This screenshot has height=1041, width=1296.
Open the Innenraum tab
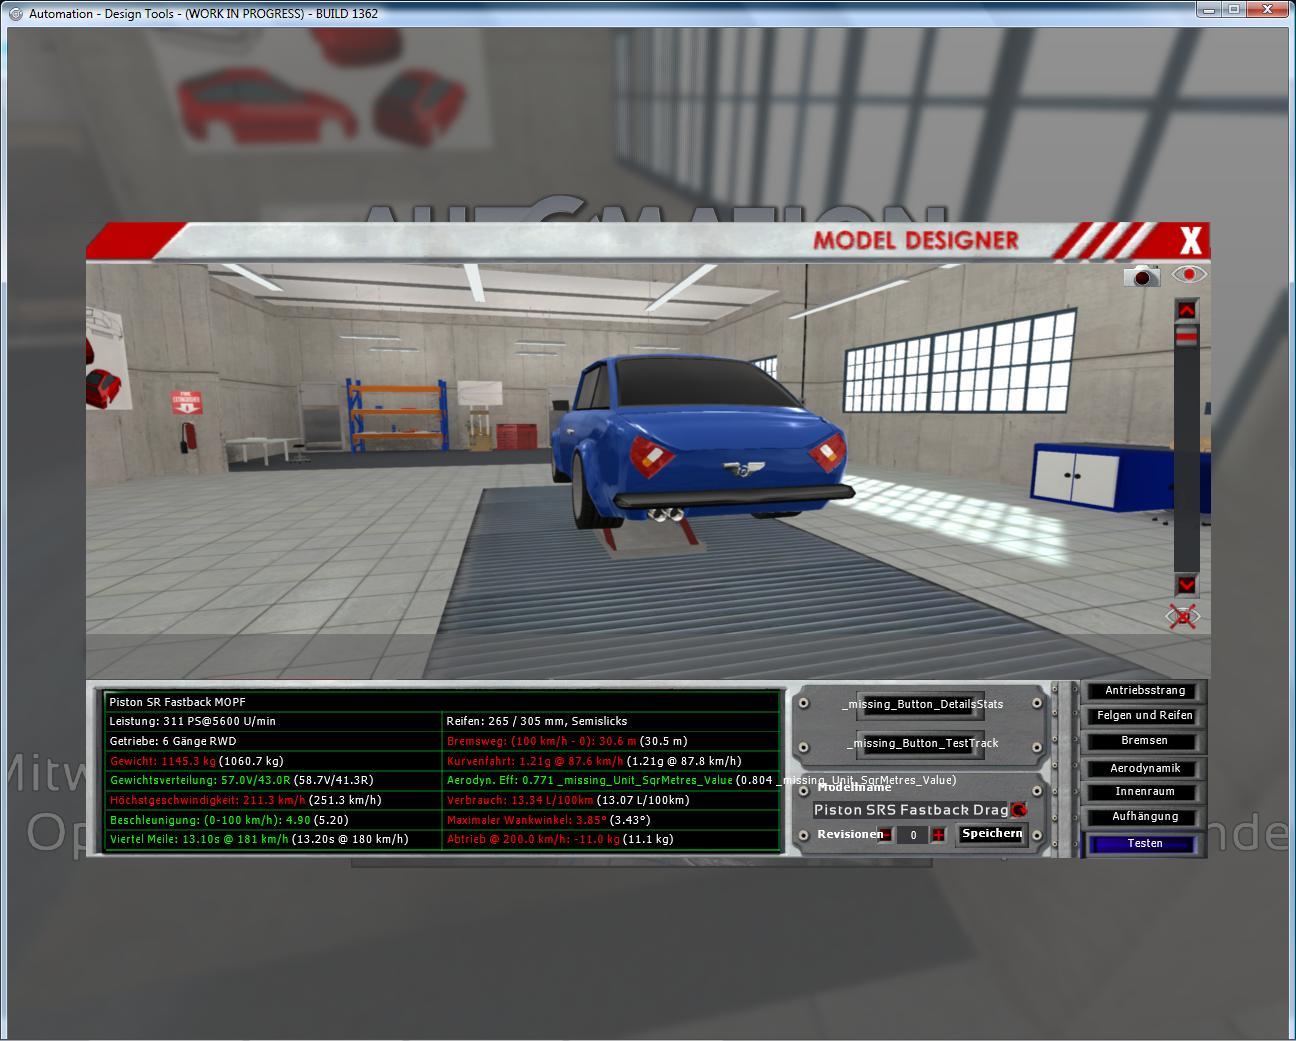click(x=1144, y=792)
